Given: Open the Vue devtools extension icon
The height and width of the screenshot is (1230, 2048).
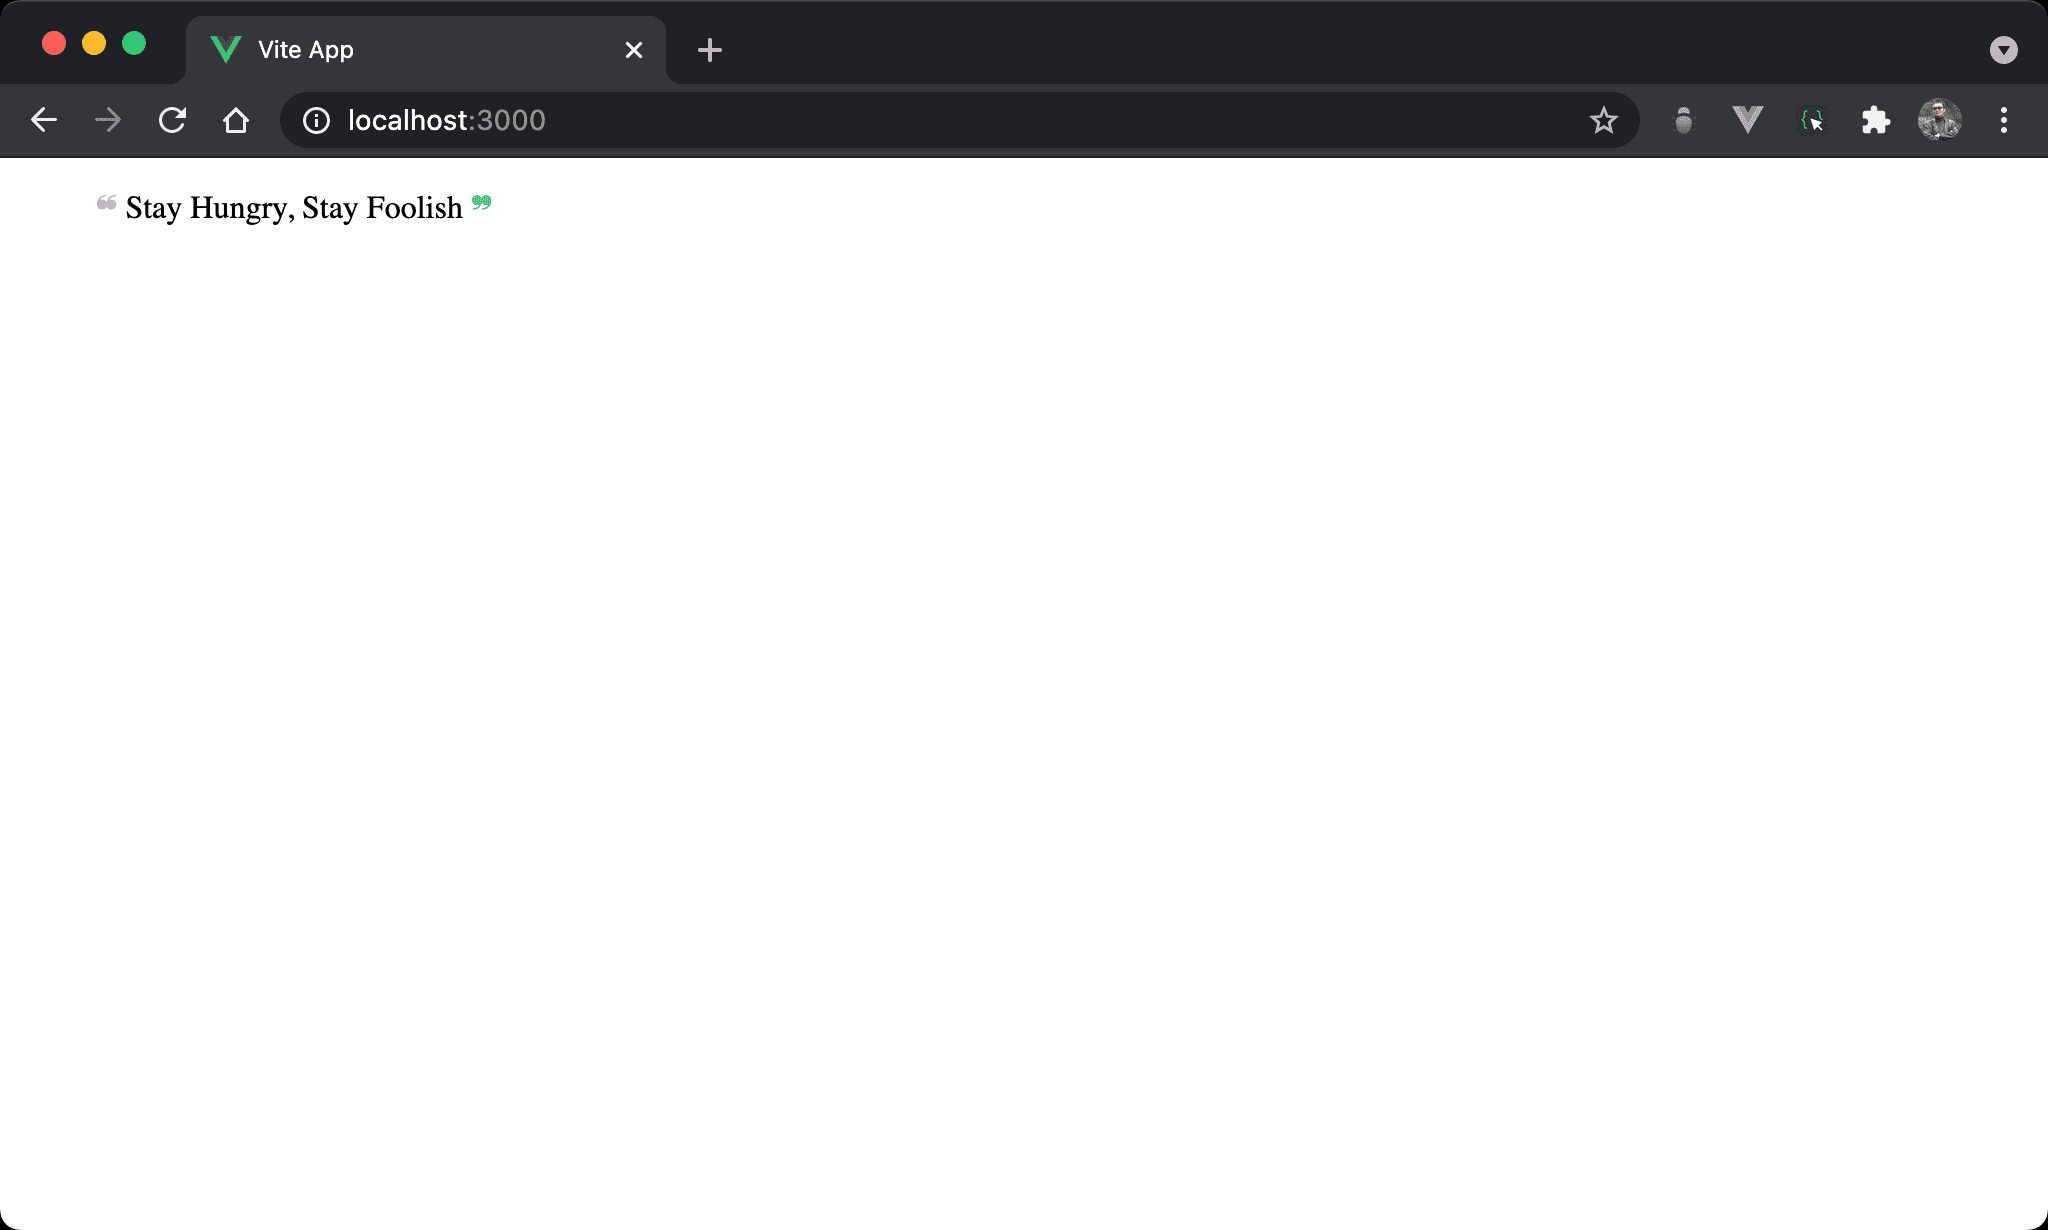Looking at the screenshot, I should 1747,120.
